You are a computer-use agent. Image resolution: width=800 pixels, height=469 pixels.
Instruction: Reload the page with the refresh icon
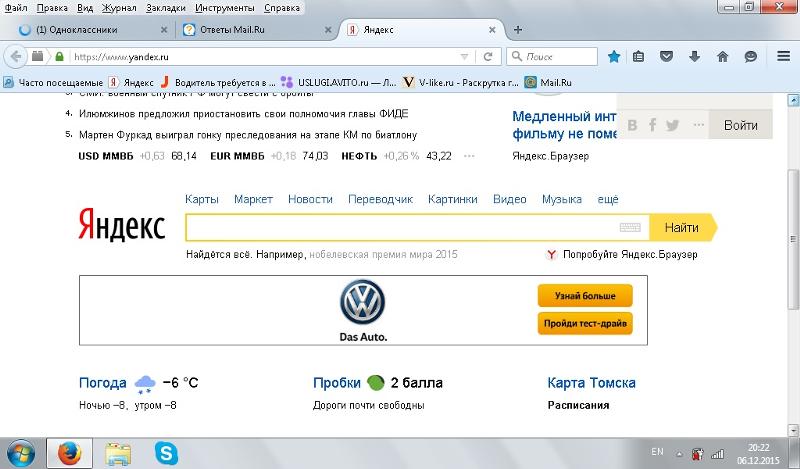click(488, 57)
